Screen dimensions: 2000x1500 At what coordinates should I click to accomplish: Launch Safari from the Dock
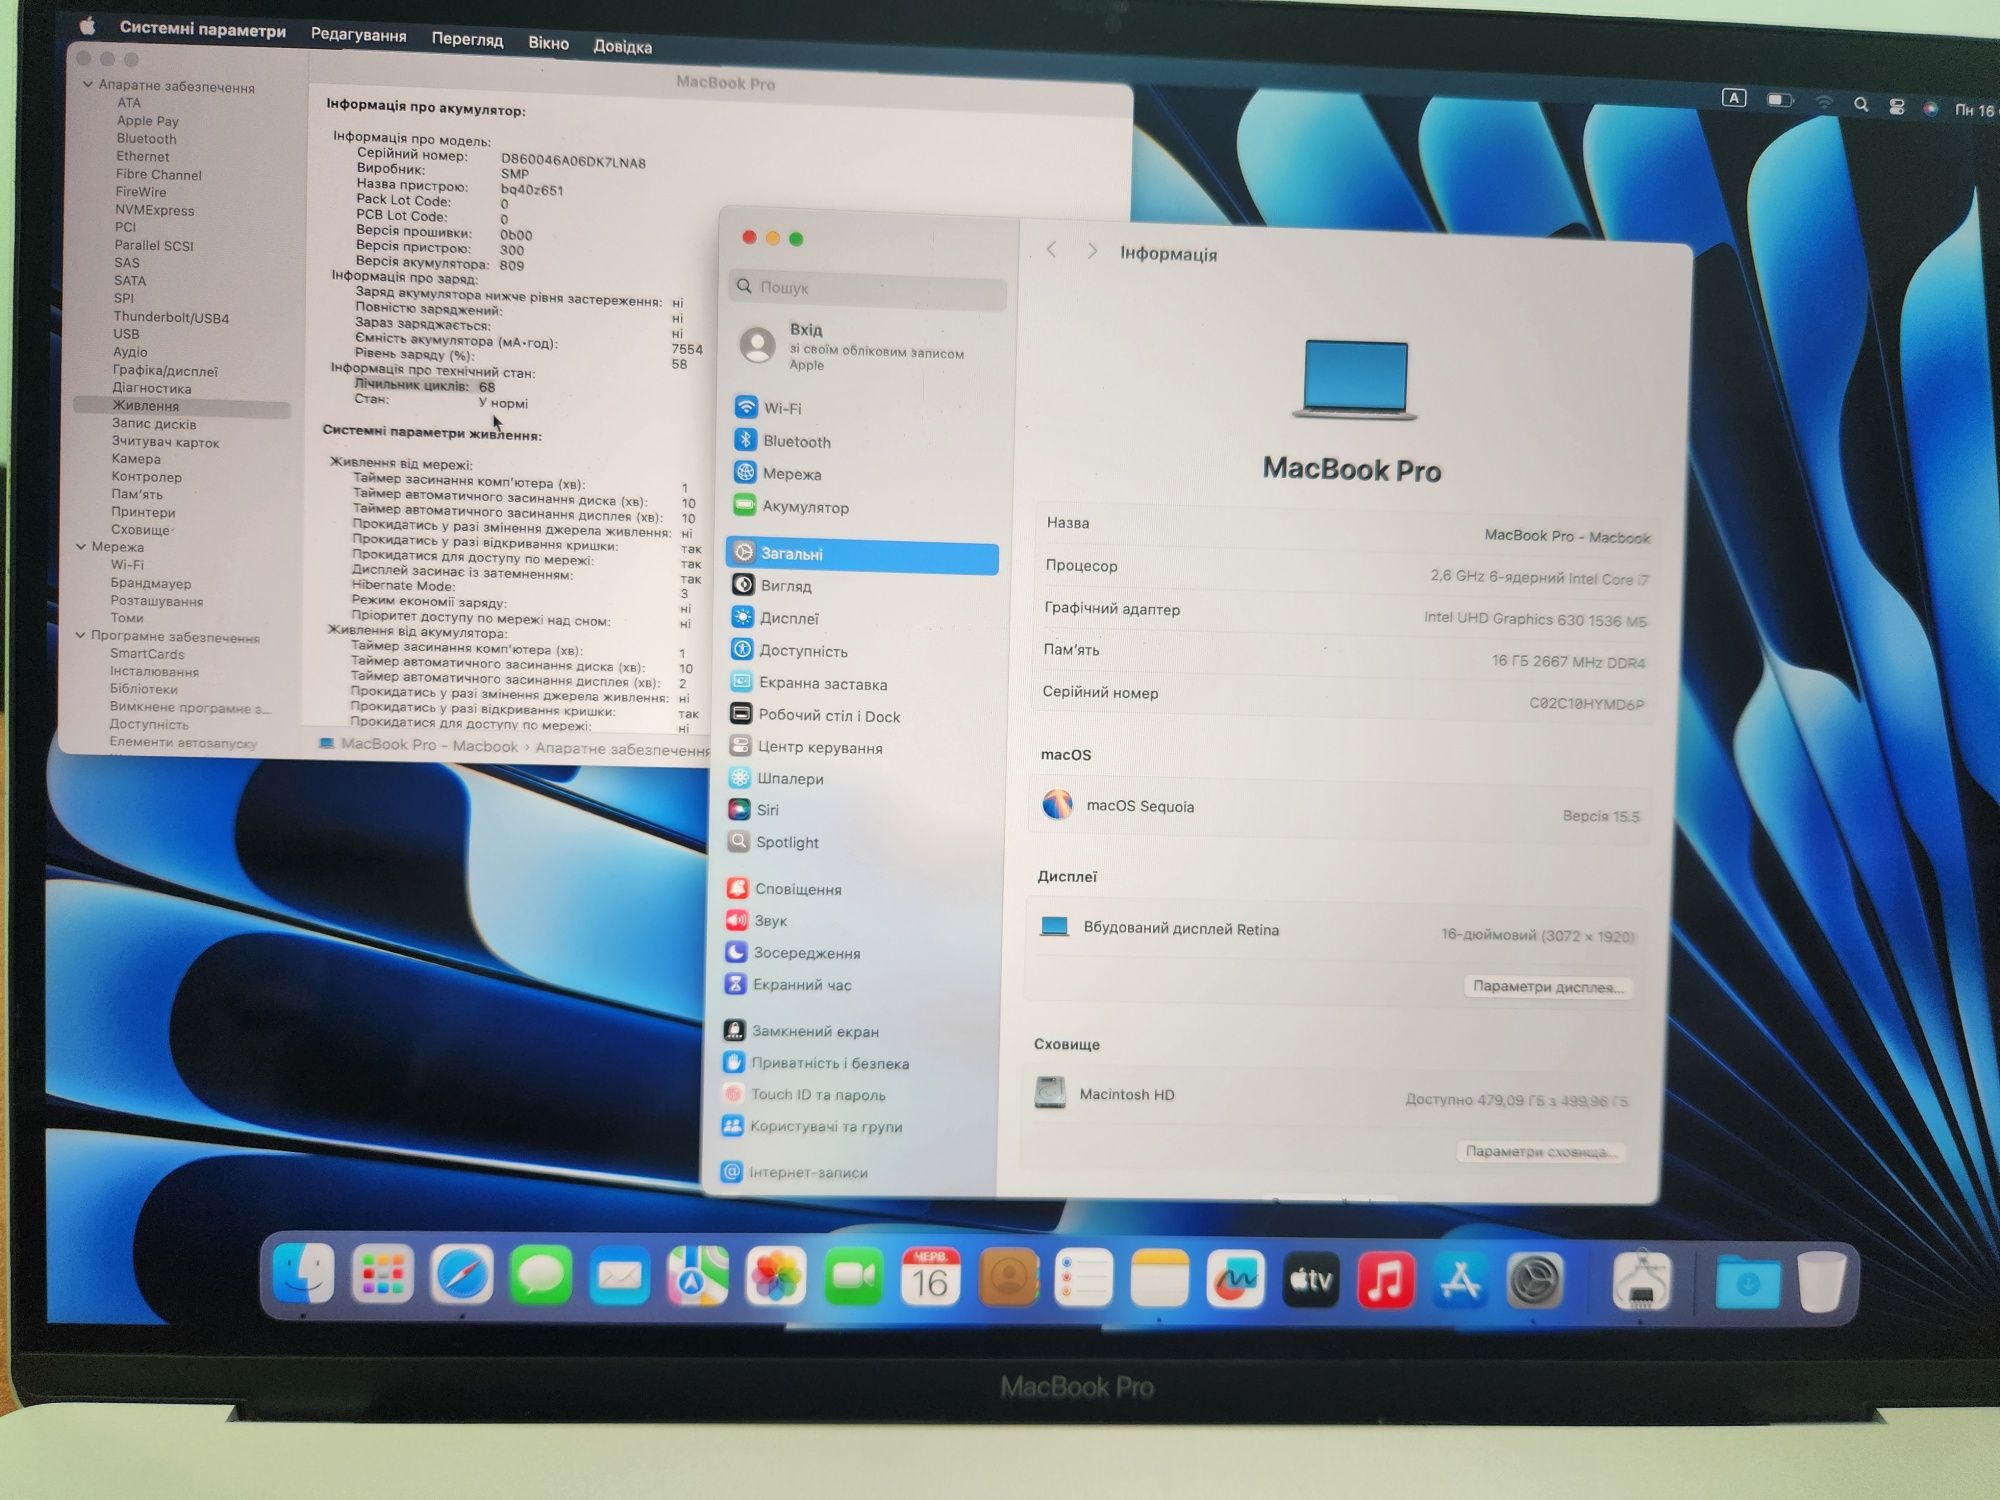[x=461, y=1276]
